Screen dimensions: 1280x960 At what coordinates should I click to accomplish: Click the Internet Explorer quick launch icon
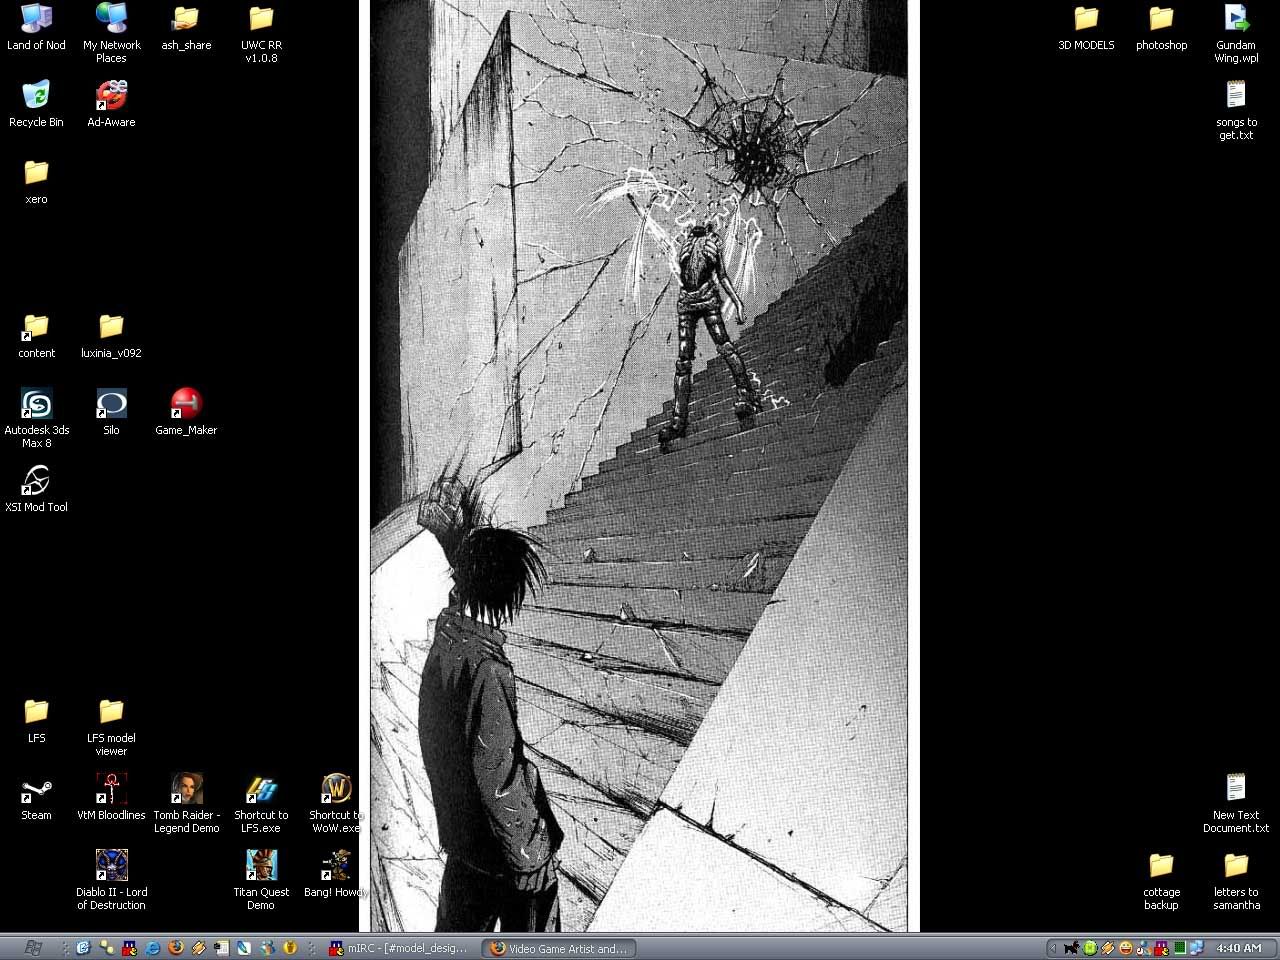[x=153, y=948]
